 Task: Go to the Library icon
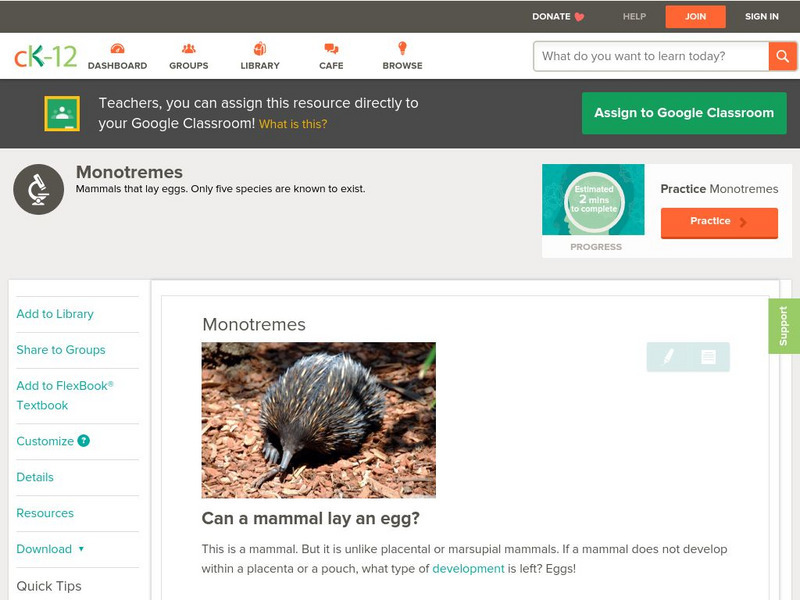point(260,49)
